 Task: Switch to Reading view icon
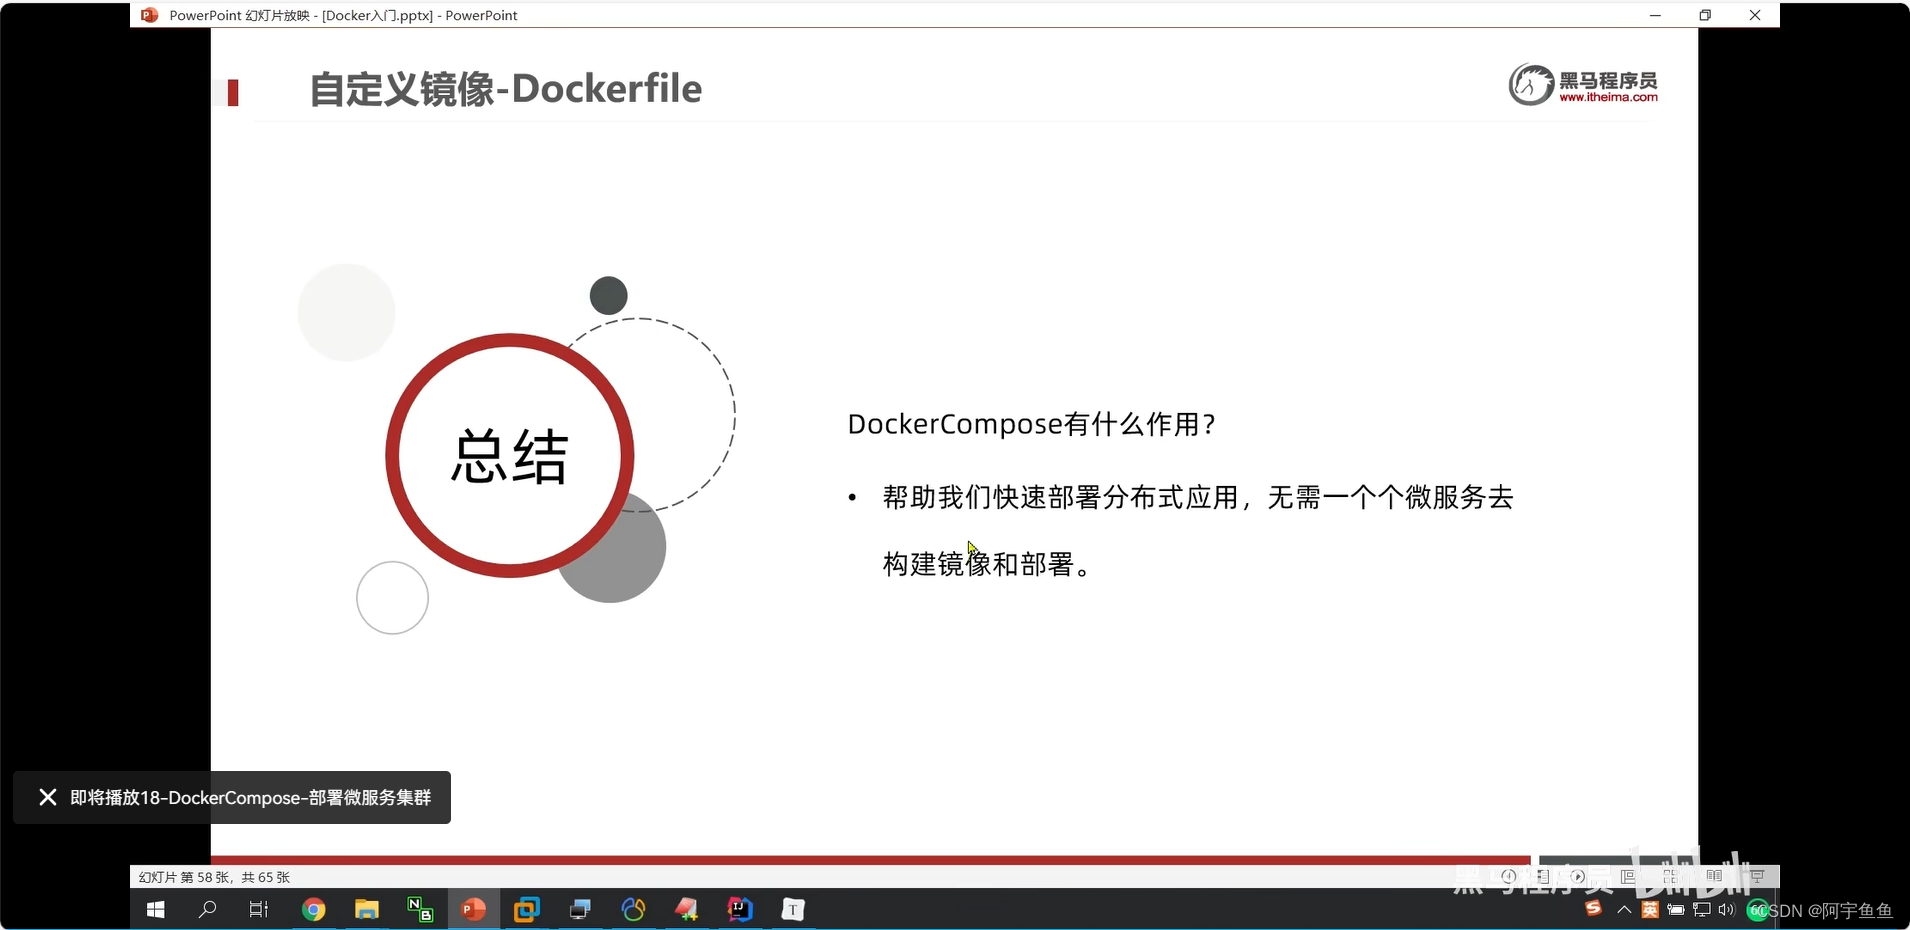tap(1714, 876)
